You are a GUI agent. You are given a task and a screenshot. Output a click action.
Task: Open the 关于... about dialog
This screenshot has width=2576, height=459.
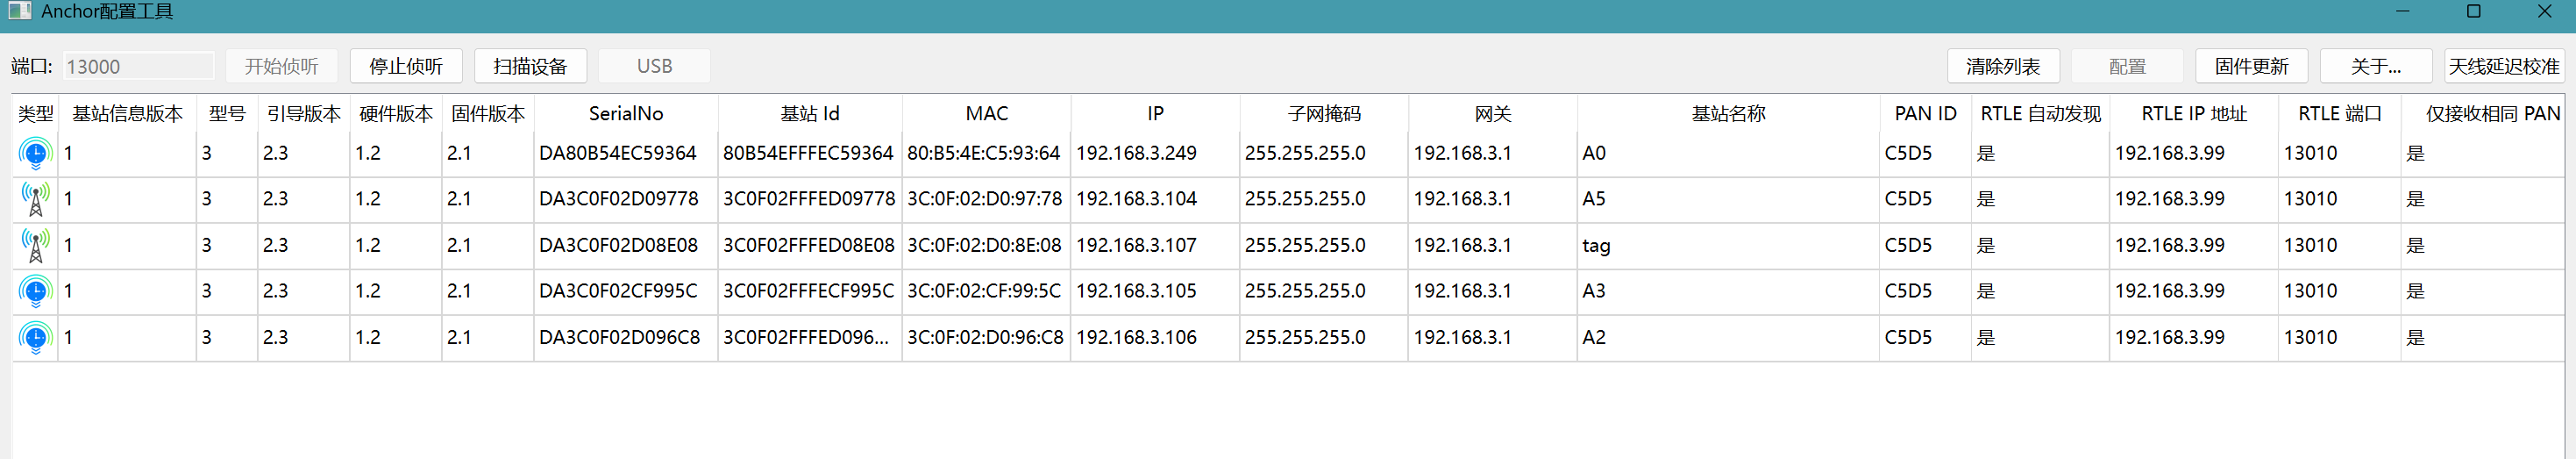click(x=2375, y=66)
